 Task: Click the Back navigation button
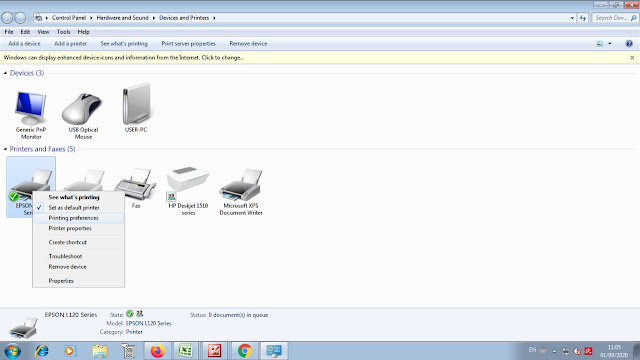coord(7,18)
